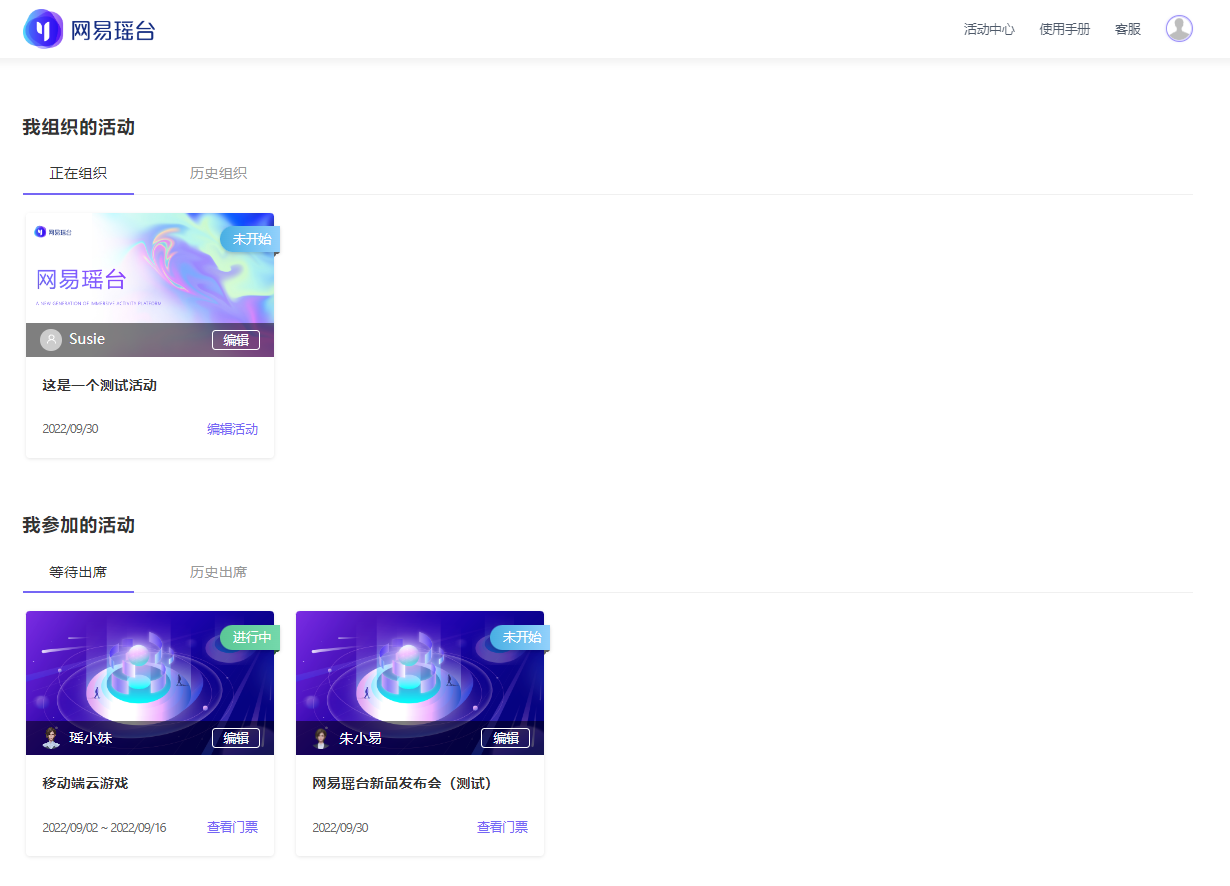
Task: Click the 进行中 status badge
Action: [x=250, y=637]
